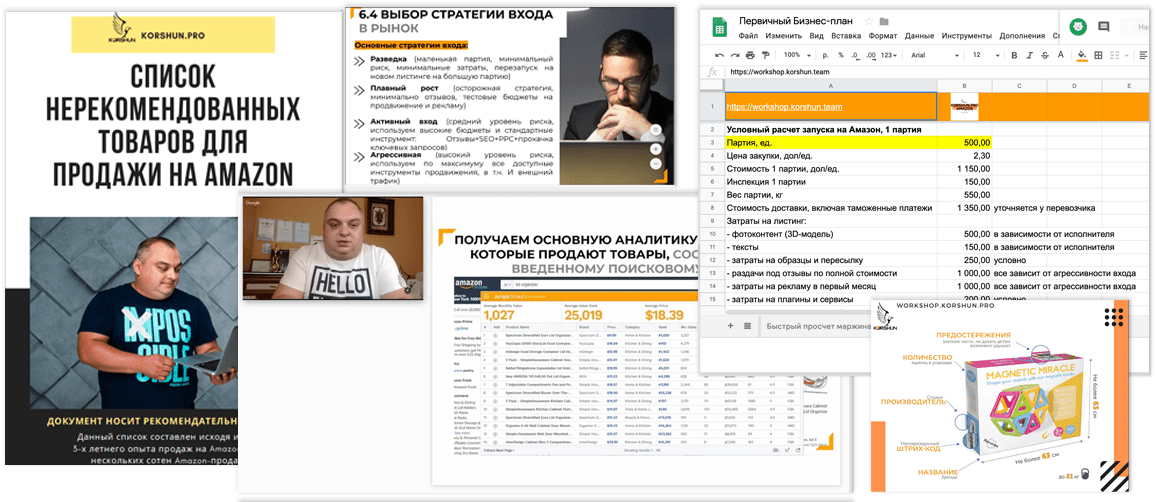Viewport: 1156px width, 502px height.
Task: Undo the last action in Sheets toolbar
Action: pos(720,55)
